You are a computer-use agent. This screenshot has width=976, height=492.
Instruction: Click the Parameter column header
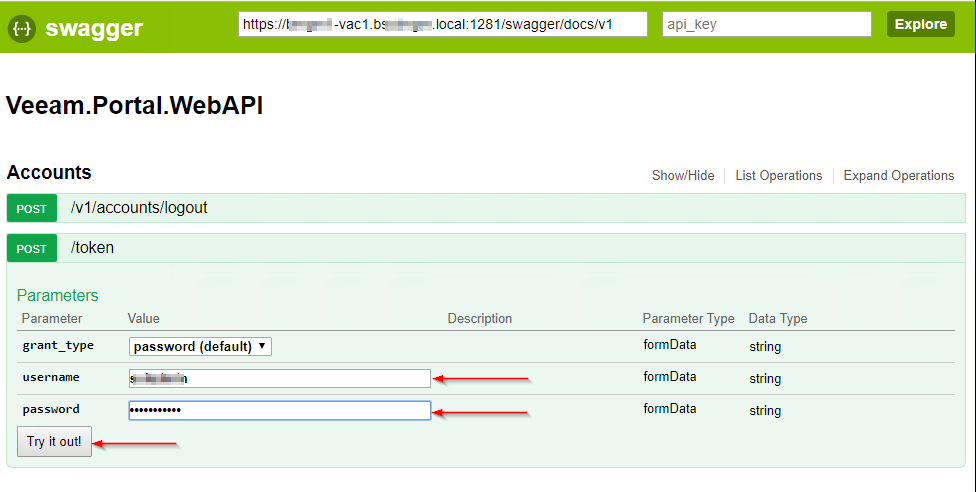tap(52, 318)
